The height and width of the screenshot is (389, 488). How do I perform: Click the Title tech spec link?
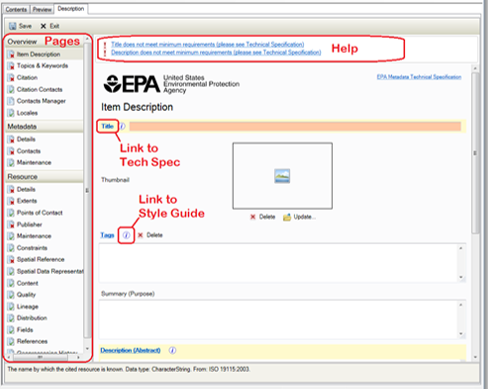[x=108, y=126]
